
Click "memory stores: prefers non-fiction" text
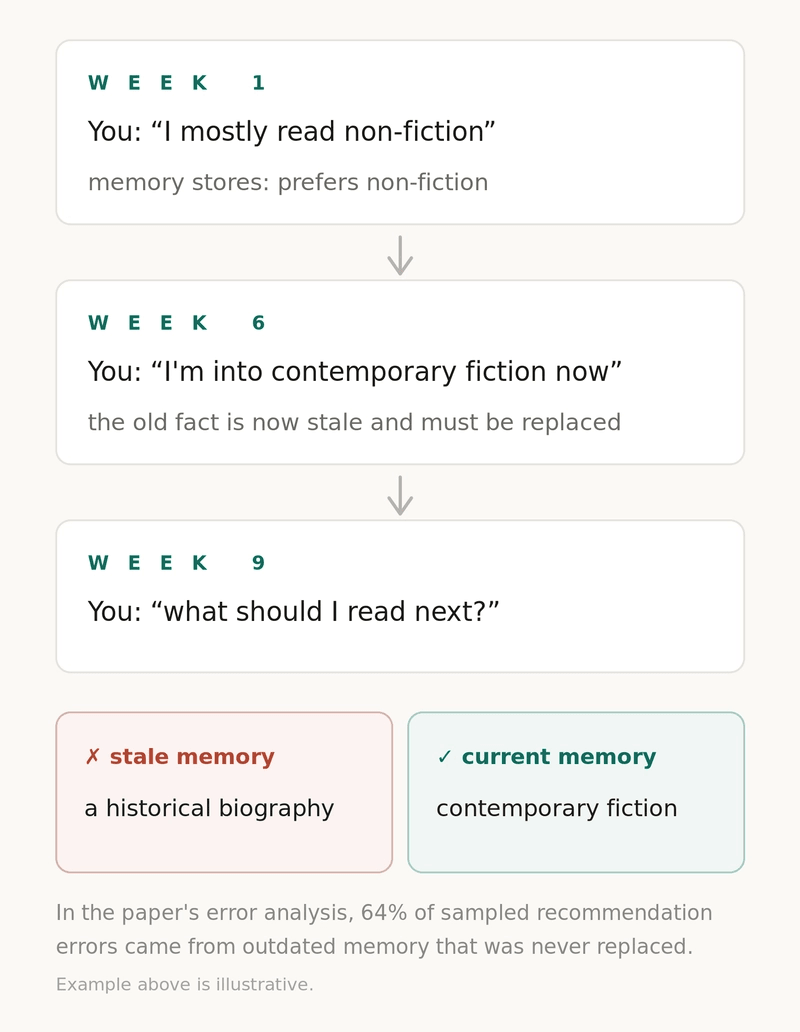(x=288, y=182)
